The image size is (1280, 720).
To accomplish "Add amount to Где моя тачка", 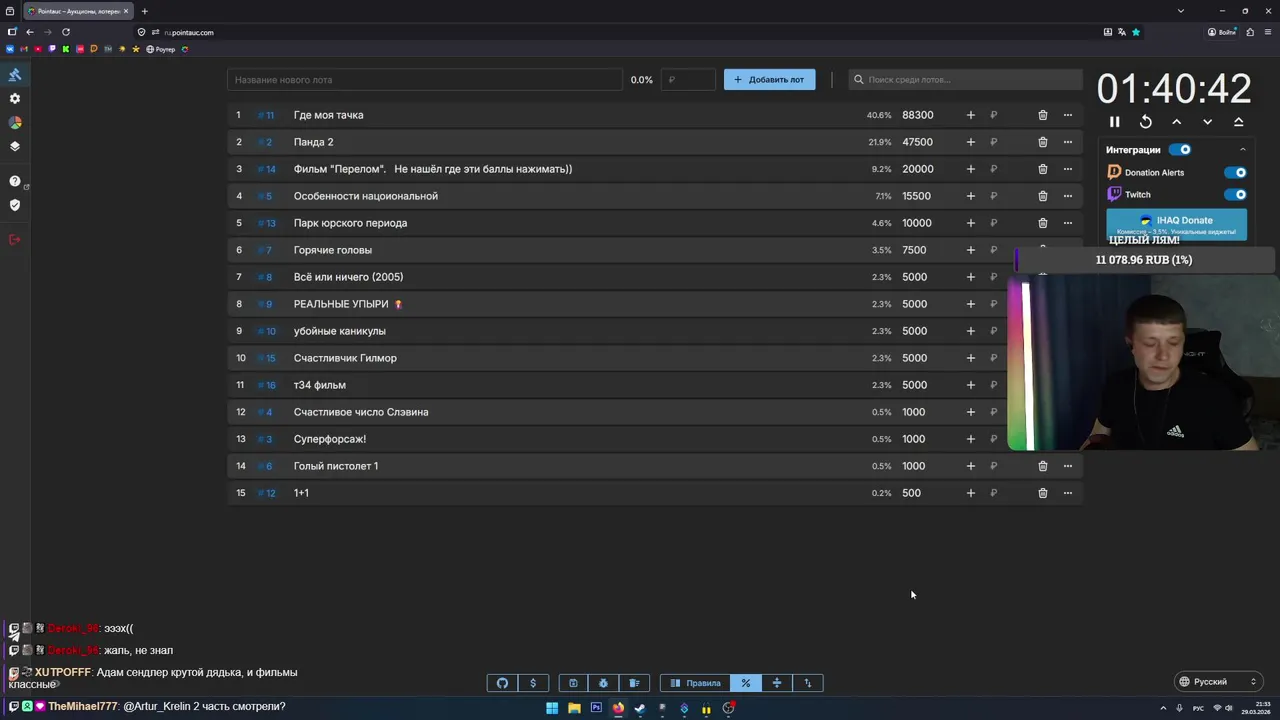I will (x=970, y=115).
